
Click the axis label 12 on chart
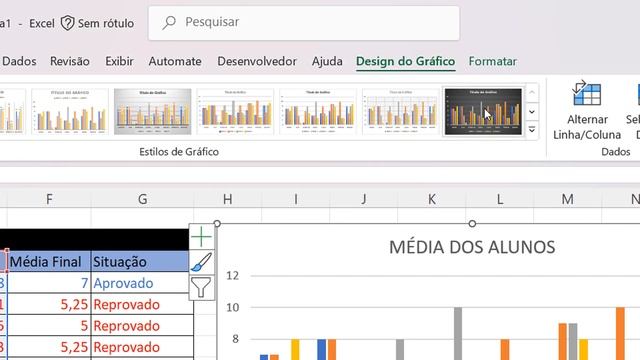click(x=233, y=276)
